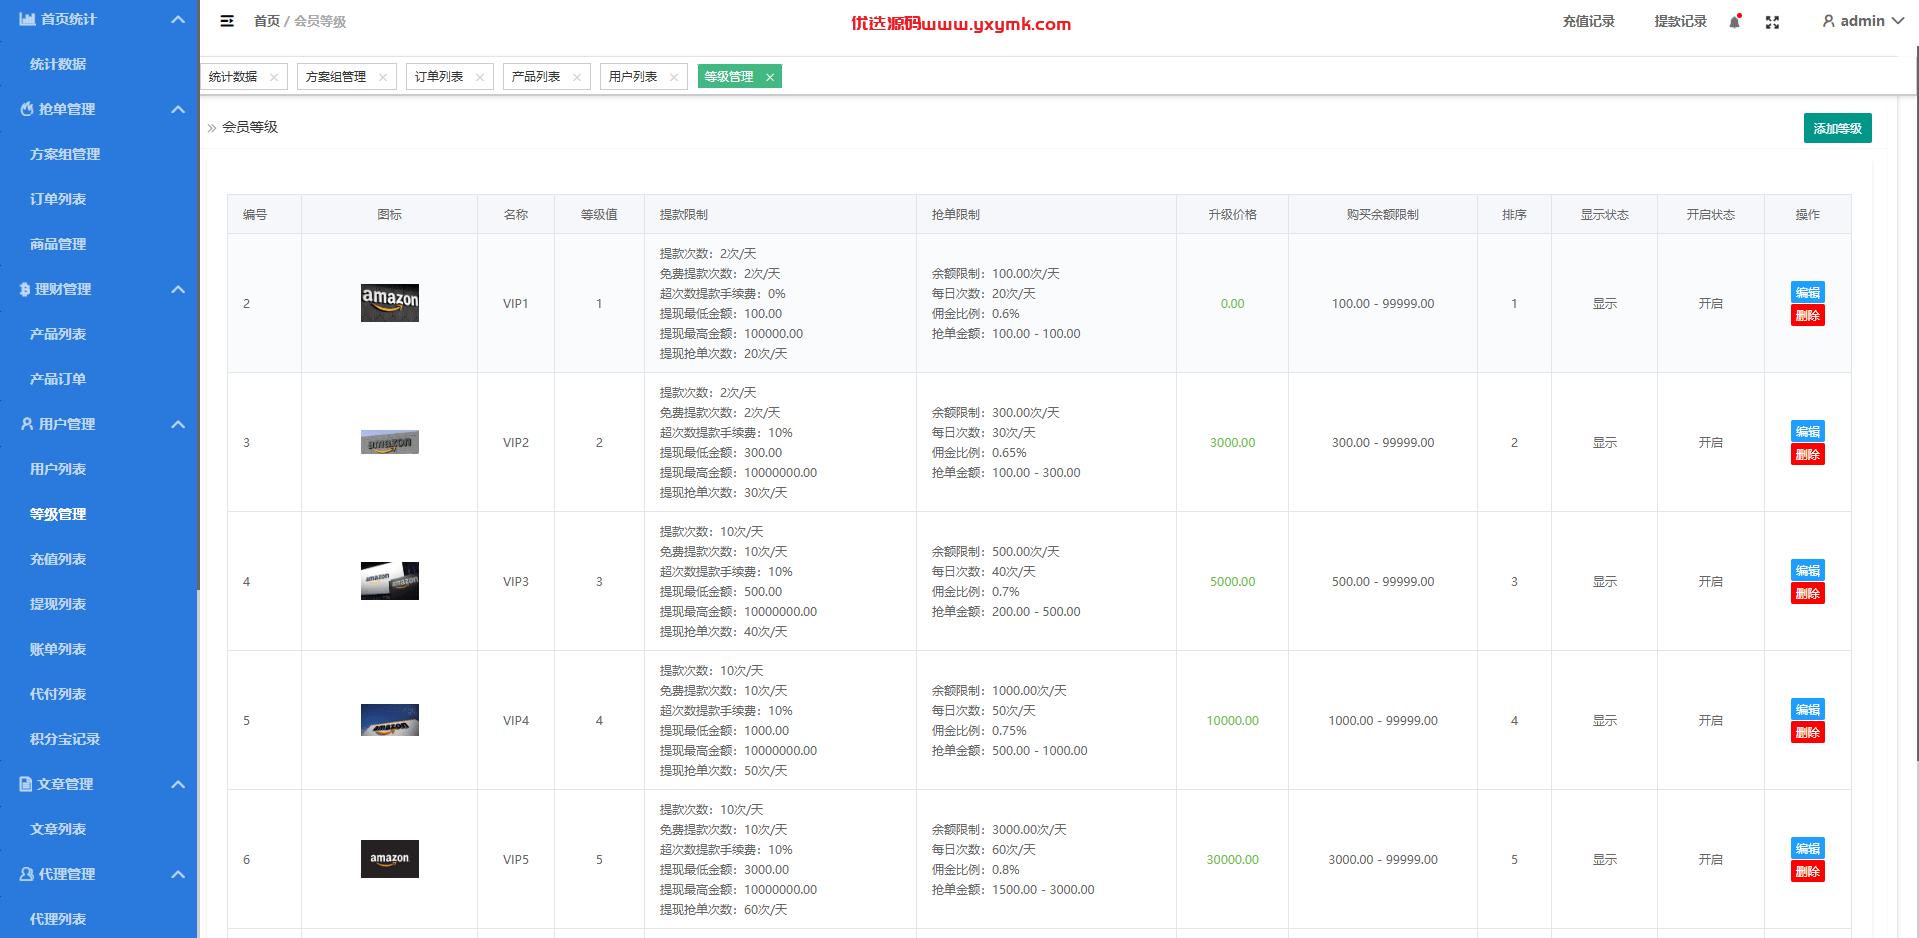The width and height of the screenshot is (1919, 938).
Task: Open 充值记录 in the top bar
Action: click(1589, 21)
